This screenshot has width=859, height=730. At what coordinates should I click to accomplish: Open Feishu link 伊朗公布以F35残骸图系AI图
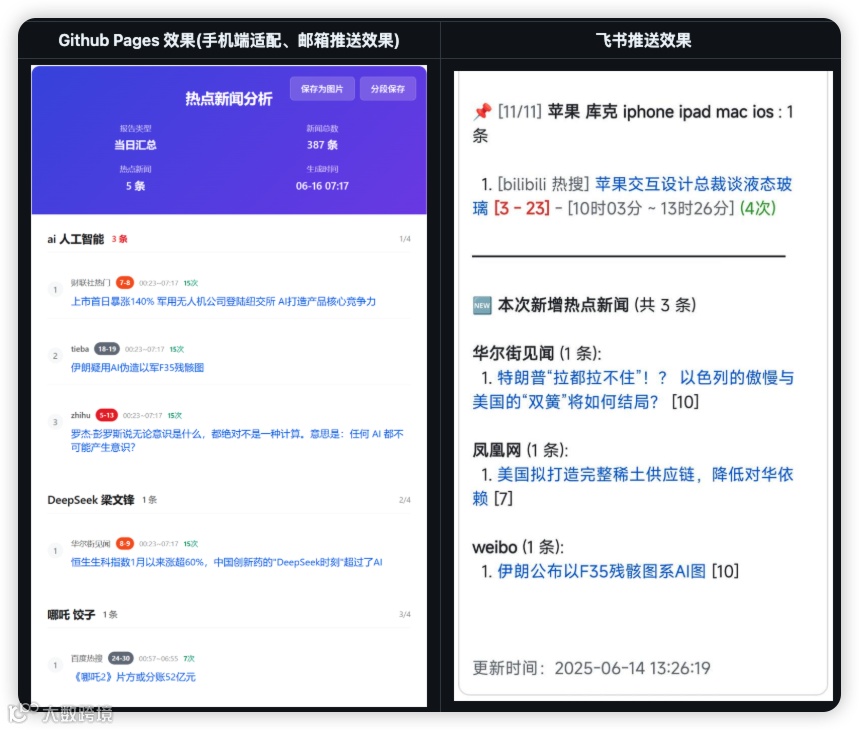click(602, 571)
